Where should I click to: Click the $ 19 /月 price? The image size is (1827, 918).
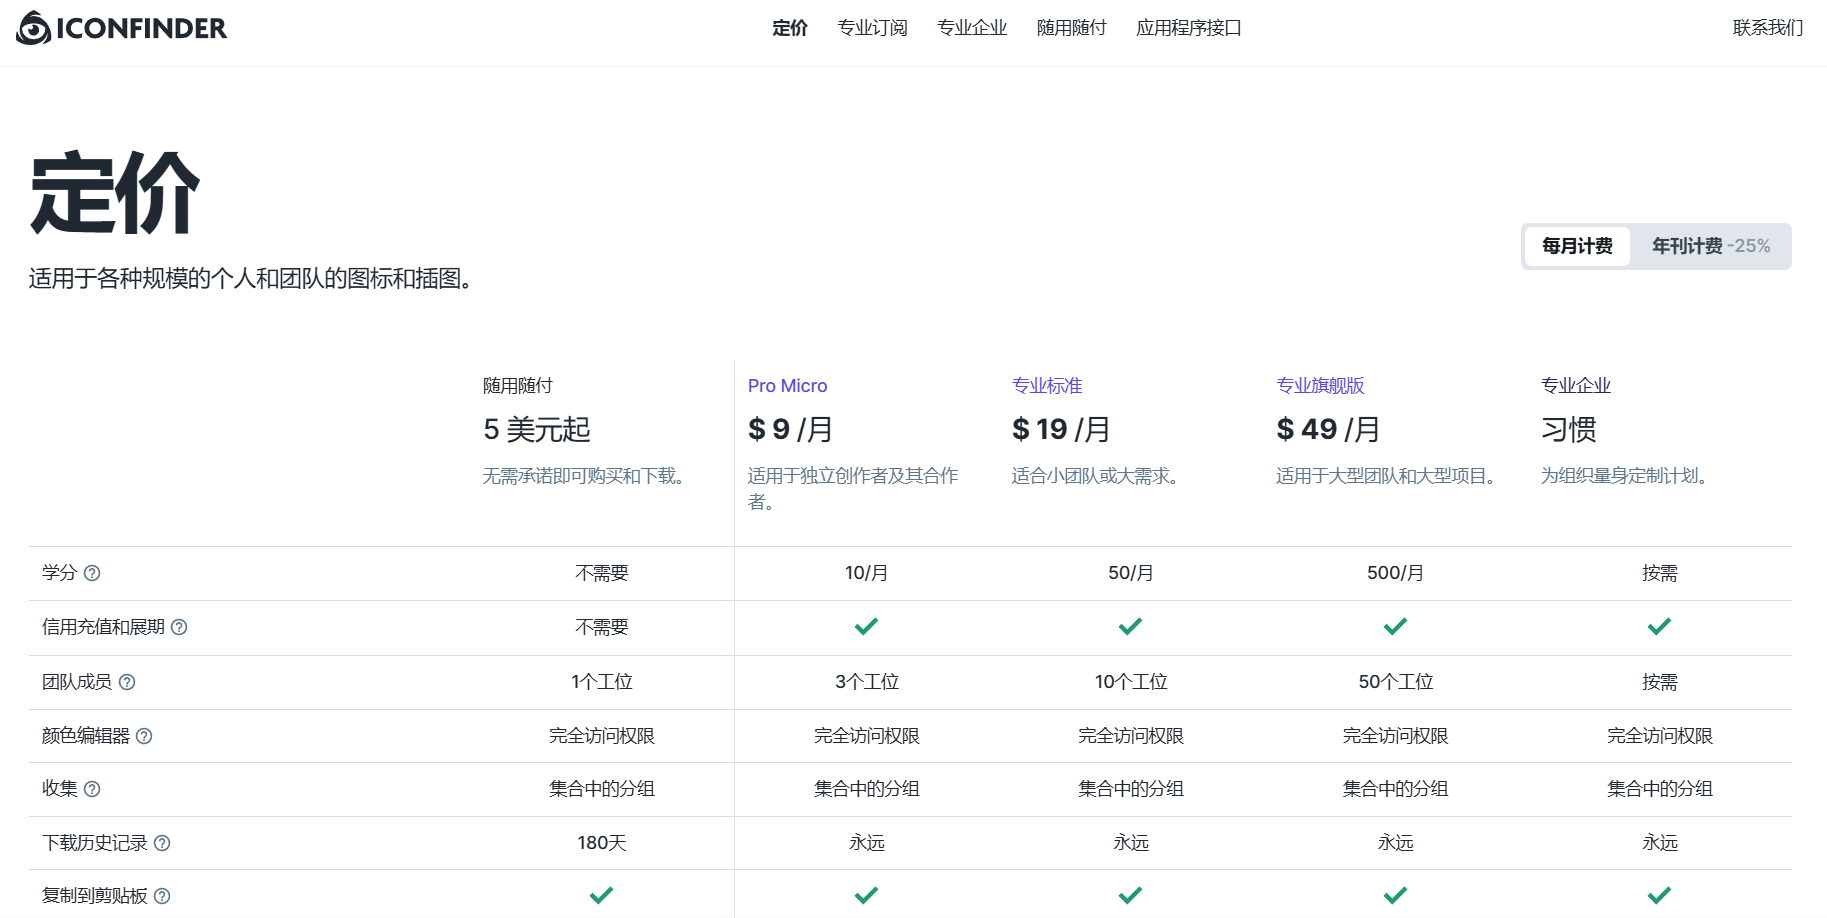tap(1062, 430)
